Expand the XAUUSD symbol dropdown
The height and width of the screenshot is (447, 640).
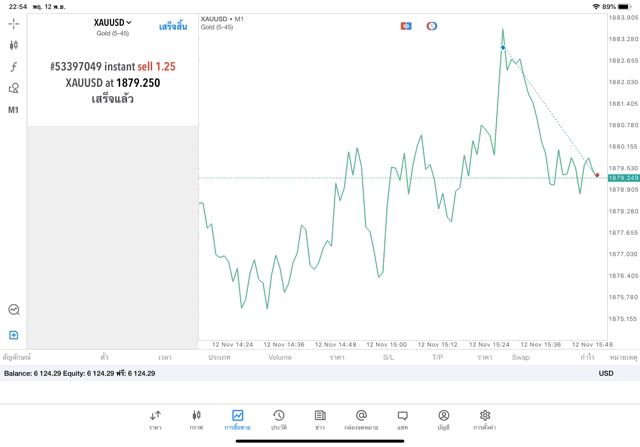[113, 22]
